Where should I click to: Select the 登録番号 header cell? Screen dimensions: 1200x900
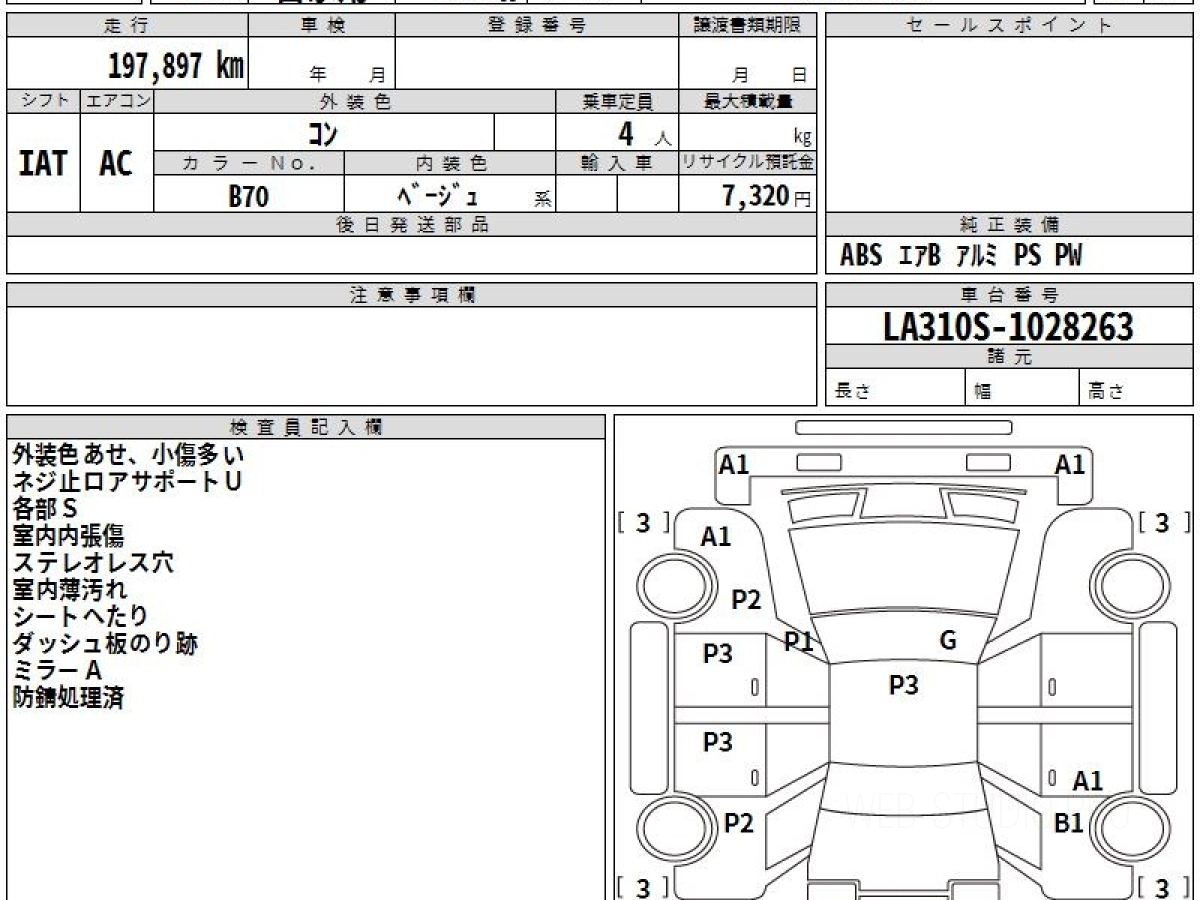(x=537, y=26)
